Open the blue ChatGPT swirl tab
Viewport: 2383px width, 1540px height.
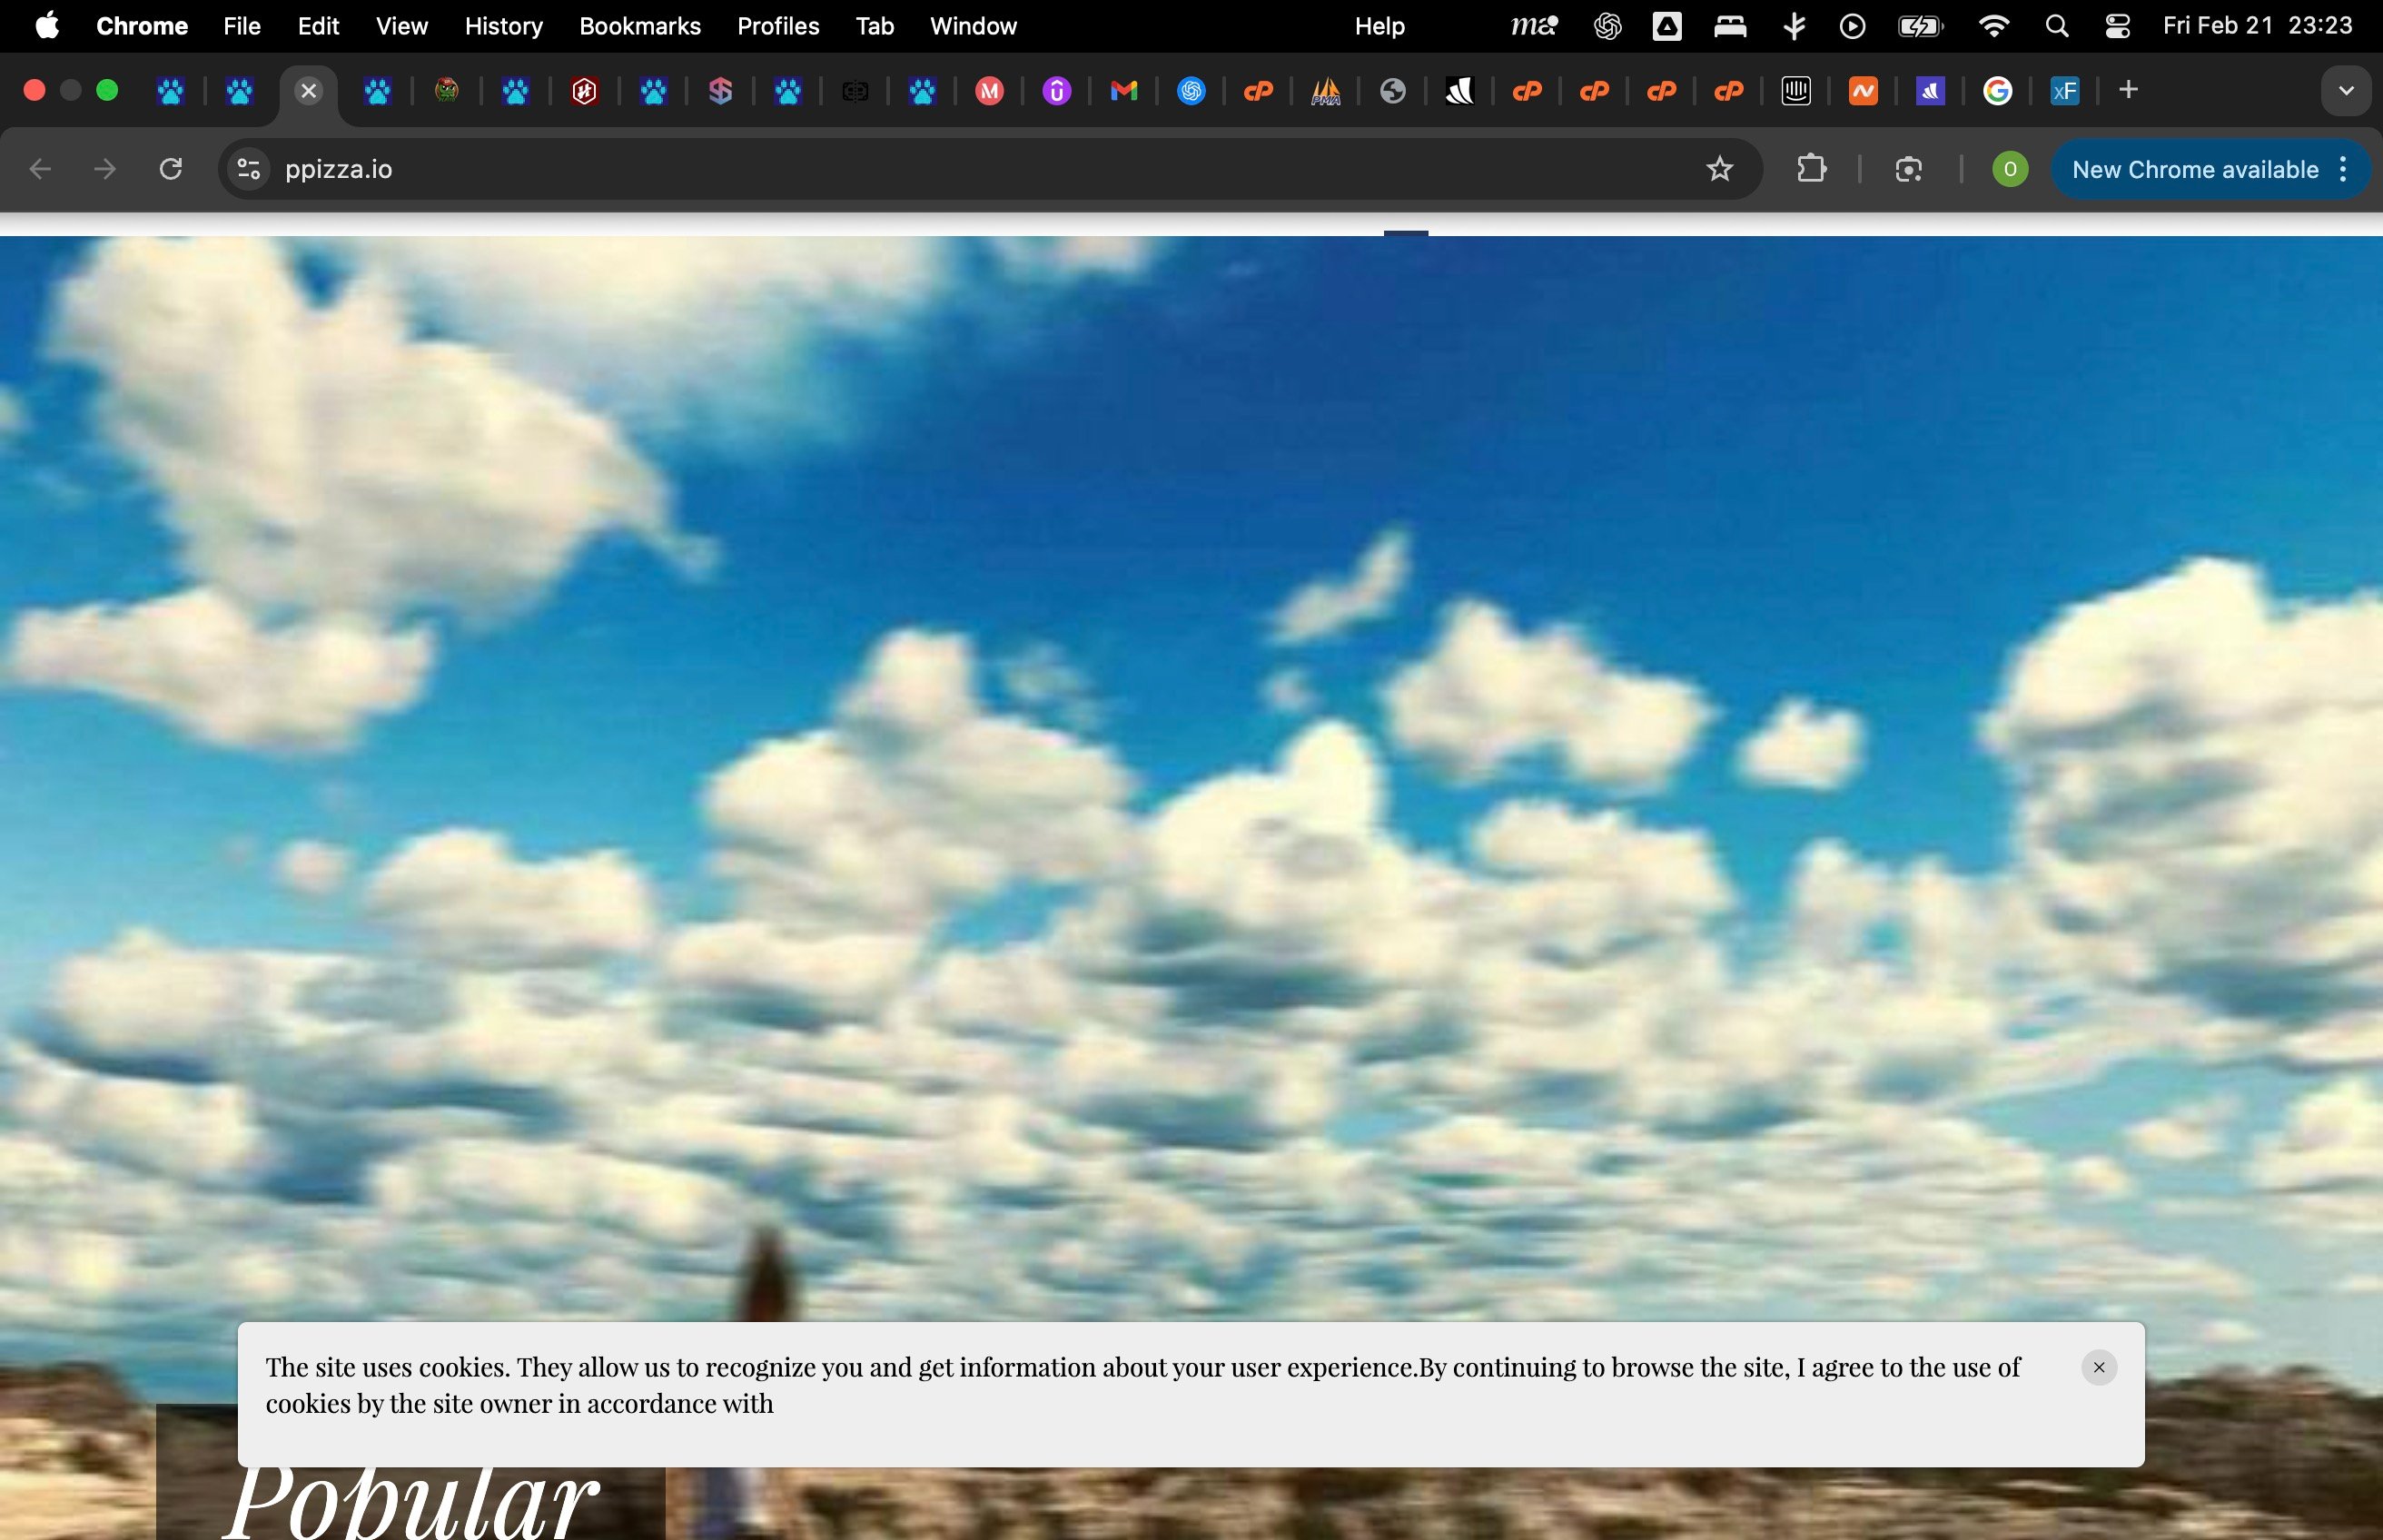coord(1191,91)
